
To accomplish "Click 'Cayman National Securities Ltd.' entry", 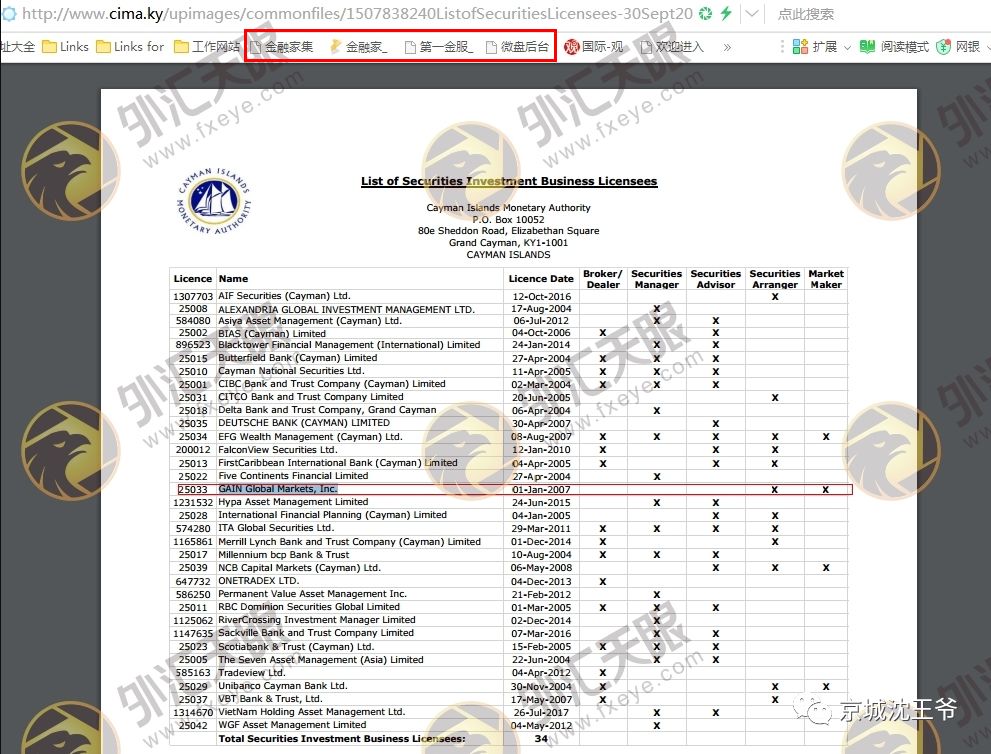I will (x=291, y=371).
